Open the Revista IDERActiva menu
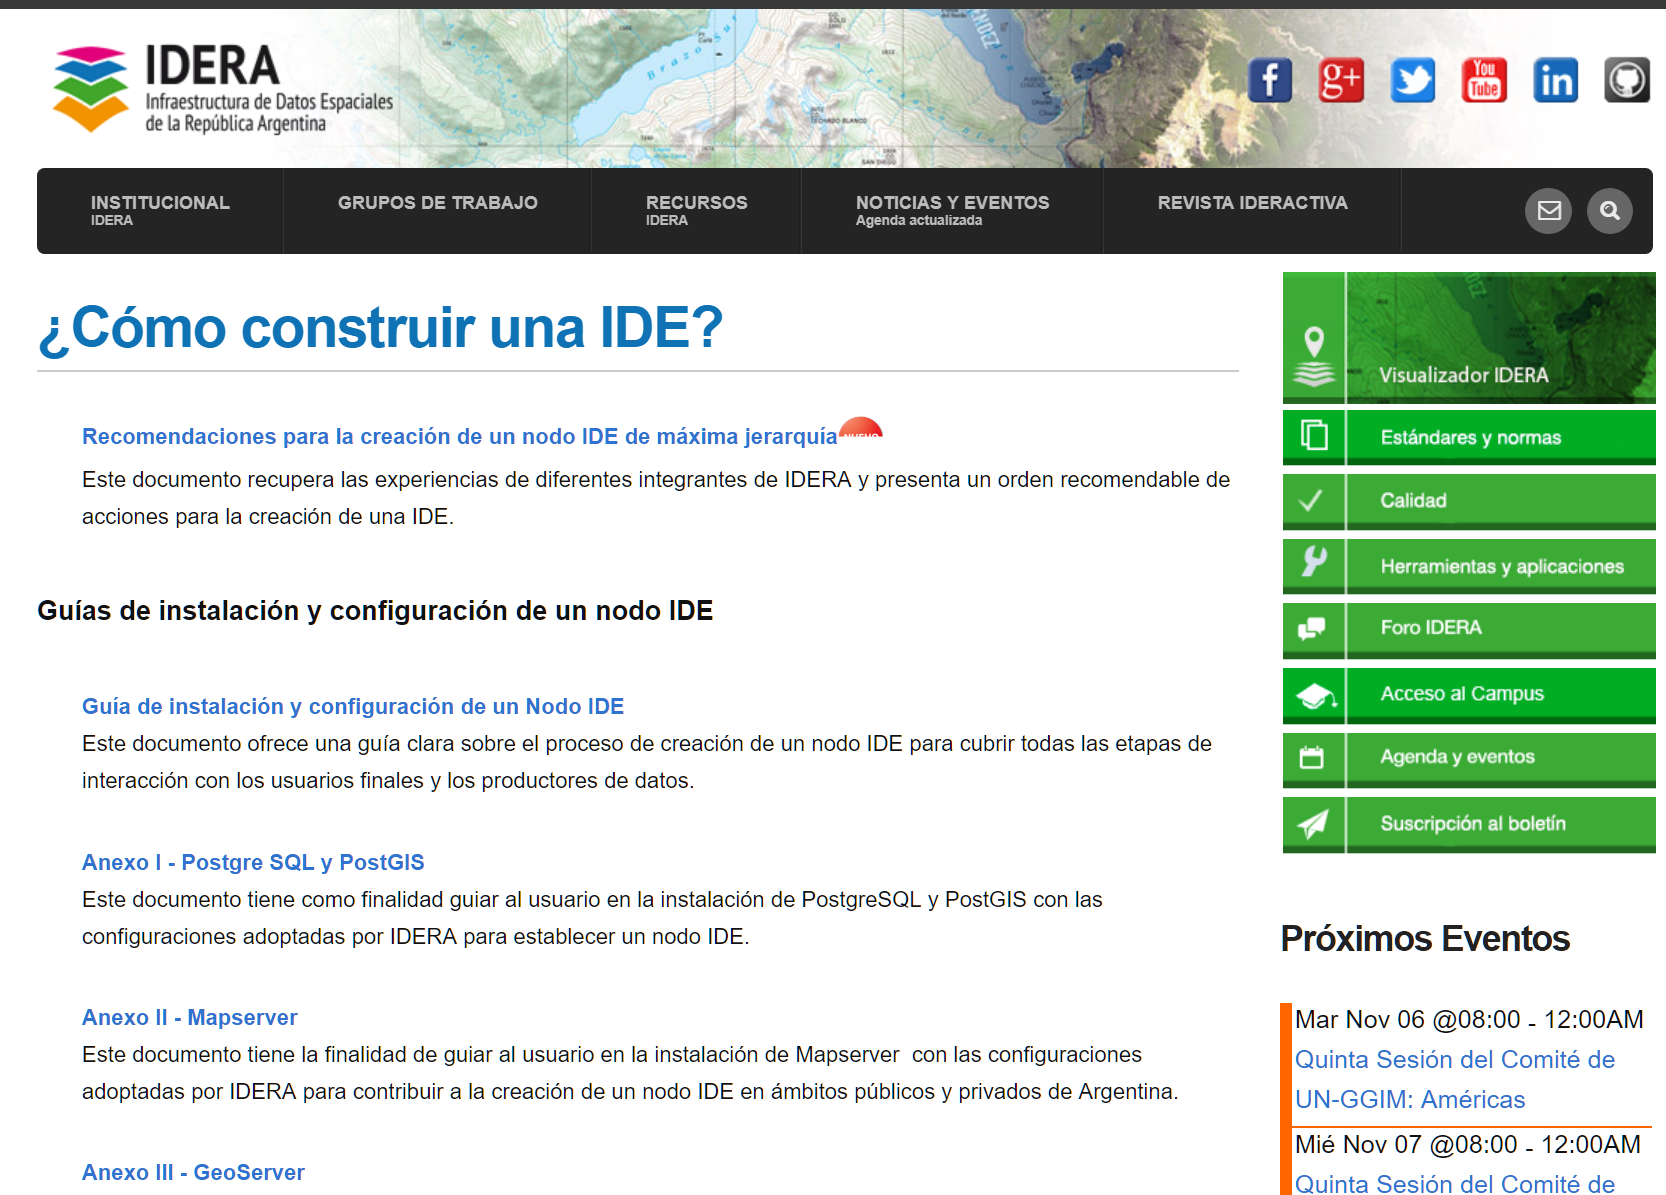 [x=1252, y=210]
